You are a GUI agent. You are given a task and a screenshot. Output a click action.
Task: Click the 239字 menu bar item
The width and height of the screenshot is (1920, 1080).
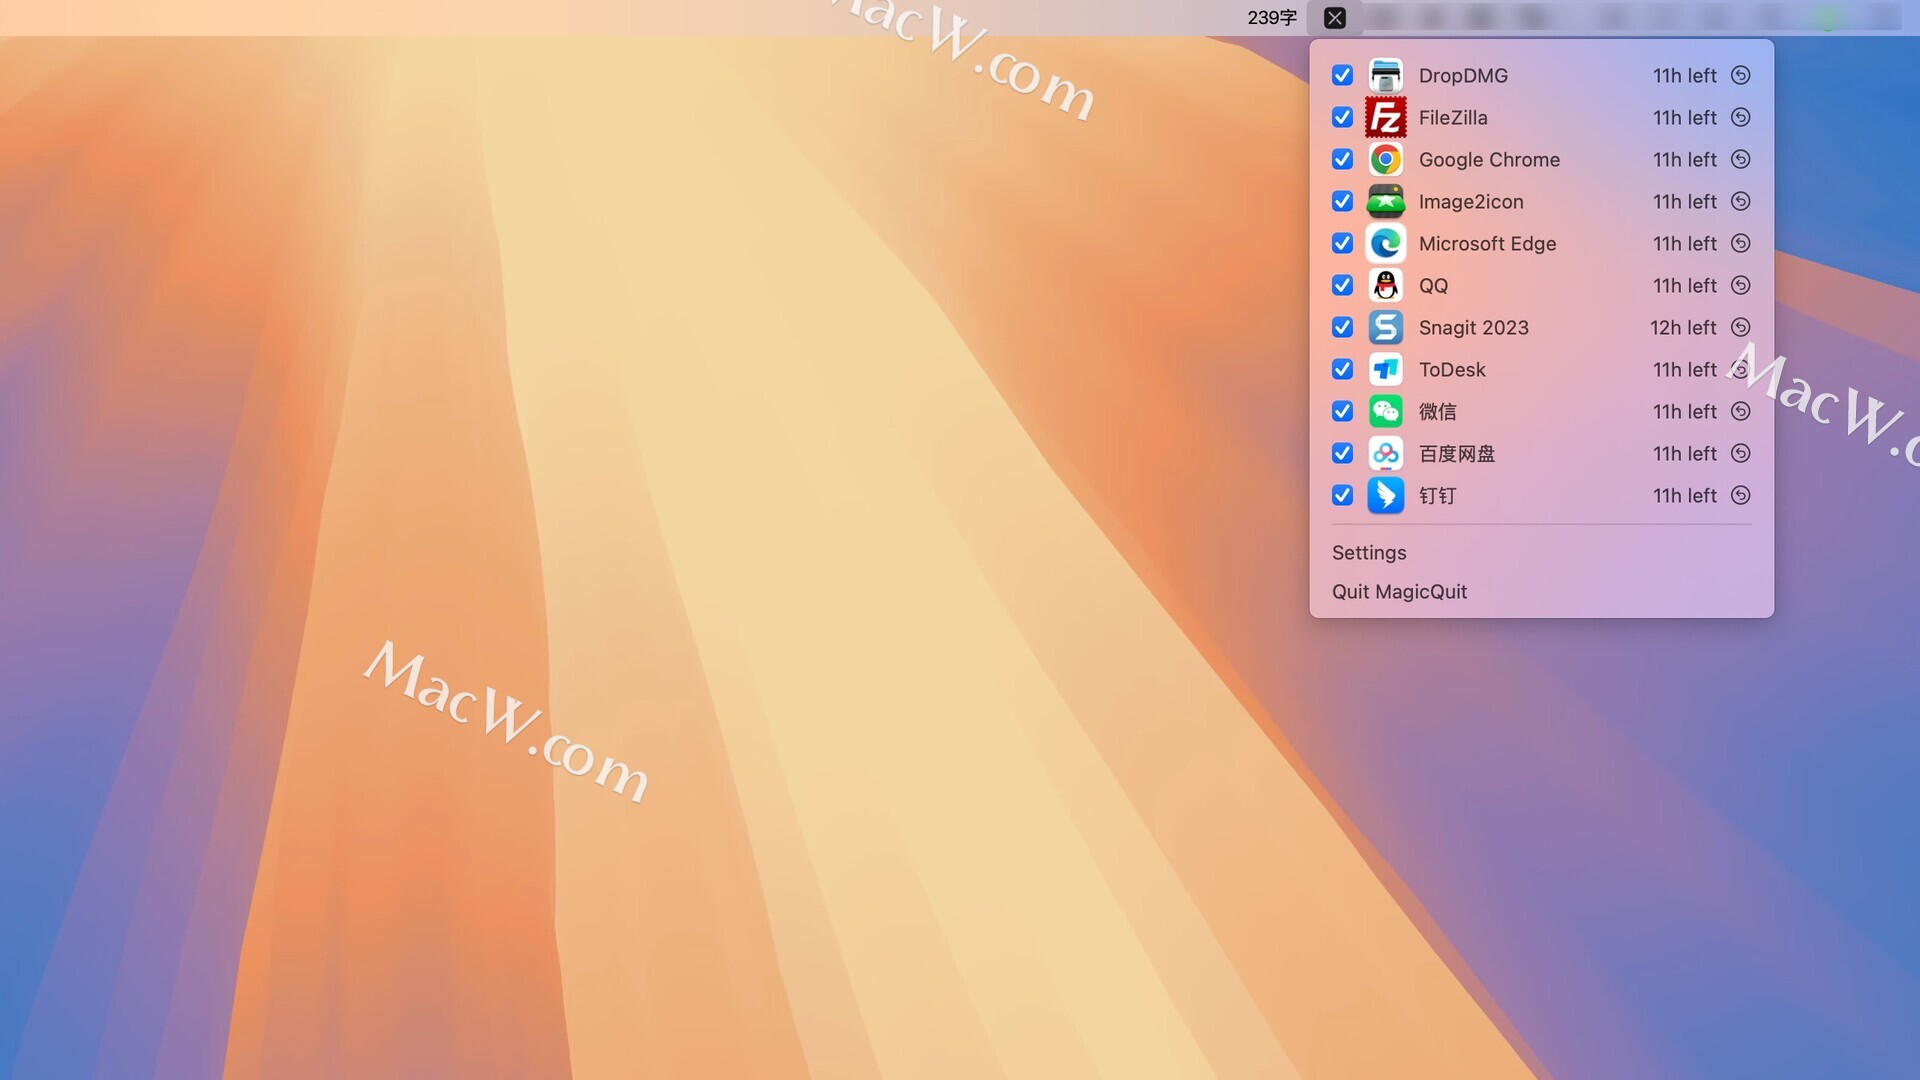click(x=1272, y=18)
